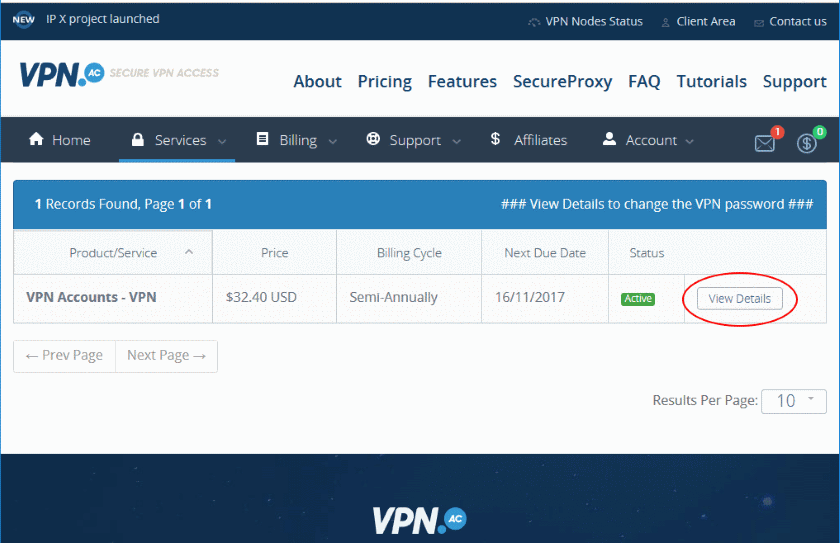Click the Prev Page button
This screenshot has height=543, width=840.
pyautogui.click(x=64, y=356)
